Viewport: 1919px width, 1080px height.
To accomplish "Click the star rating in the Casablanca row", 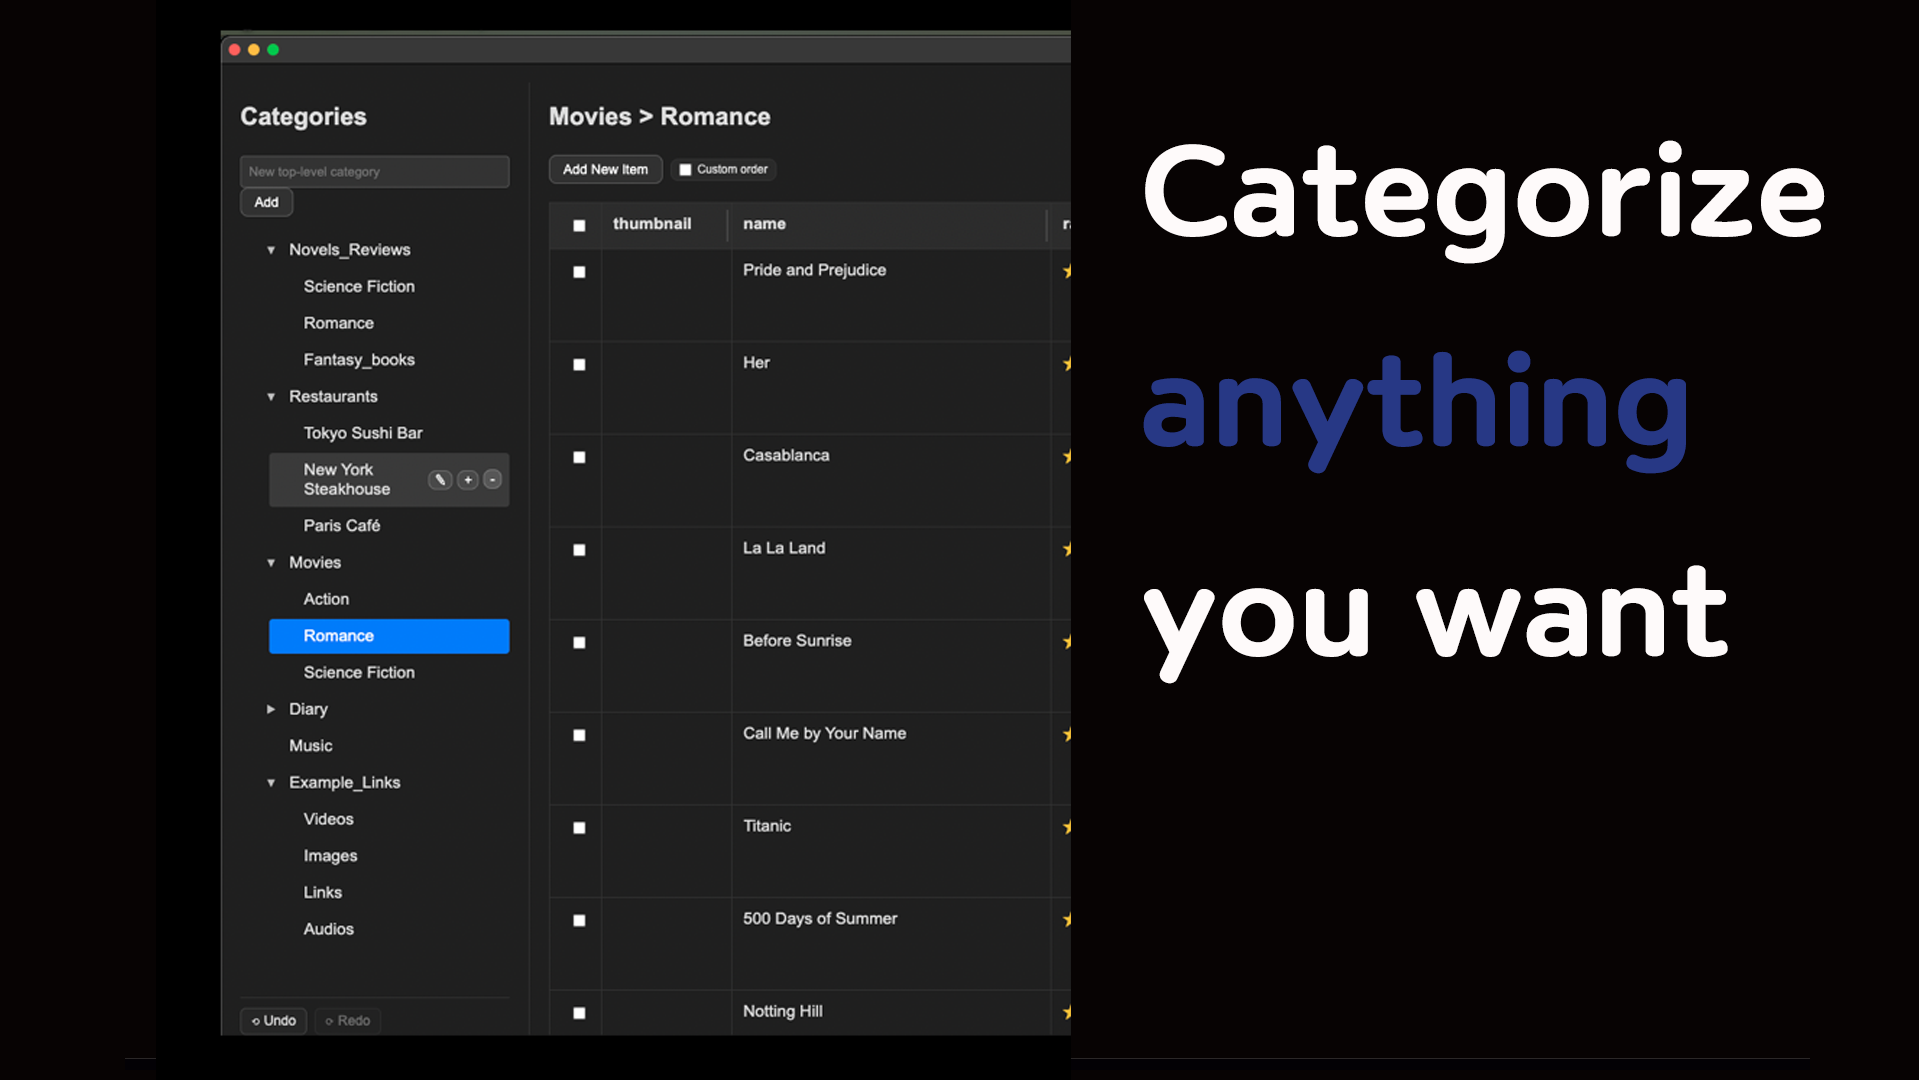I will pyautogui.click(x=1066, y=456).
